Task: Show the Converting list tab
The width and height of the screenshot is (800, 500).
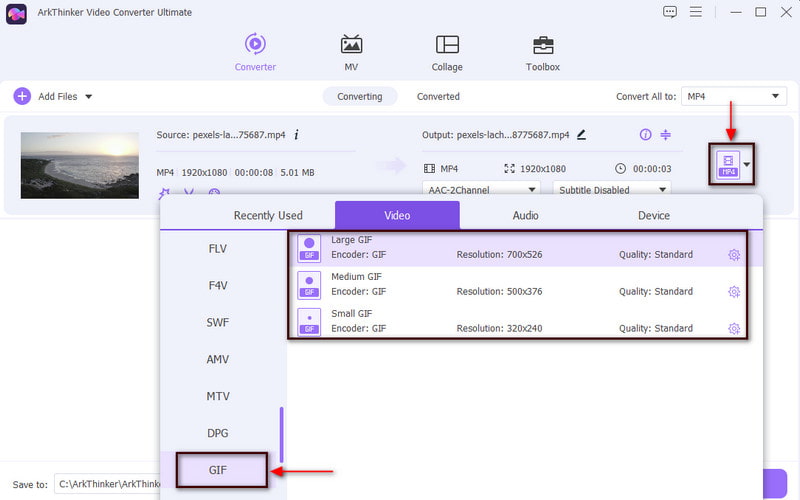Action: [360, 96]
